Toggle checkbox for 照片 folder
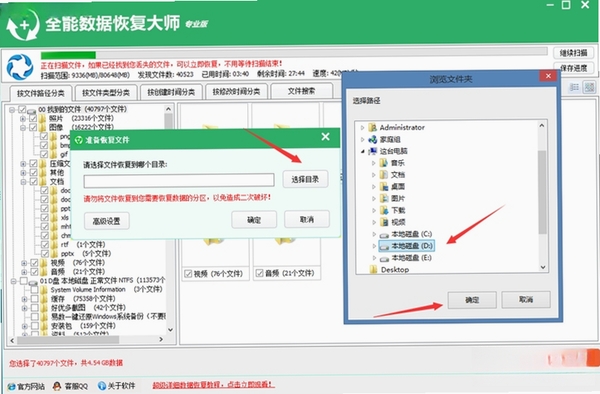 point(33,118)
